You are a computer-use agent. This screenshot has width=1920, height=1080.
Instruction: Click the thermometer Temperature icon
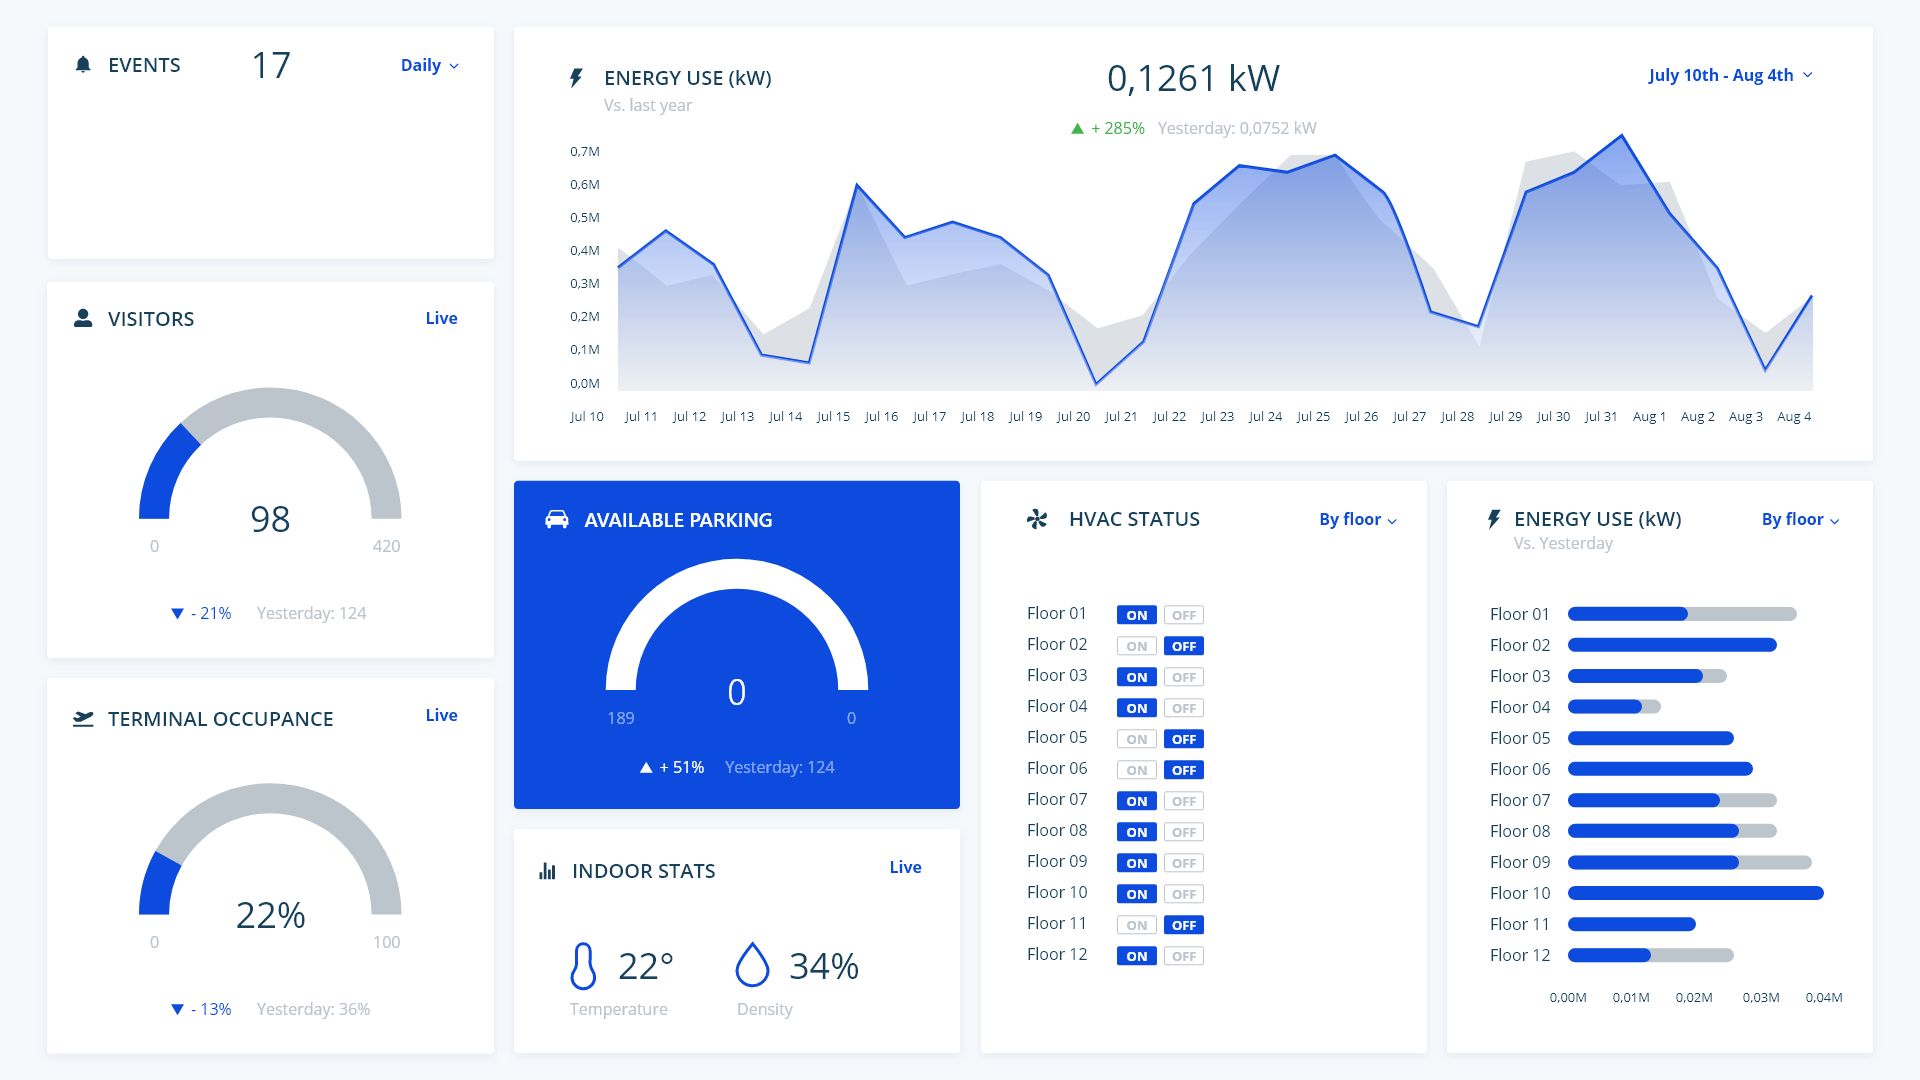pos(583,966)
